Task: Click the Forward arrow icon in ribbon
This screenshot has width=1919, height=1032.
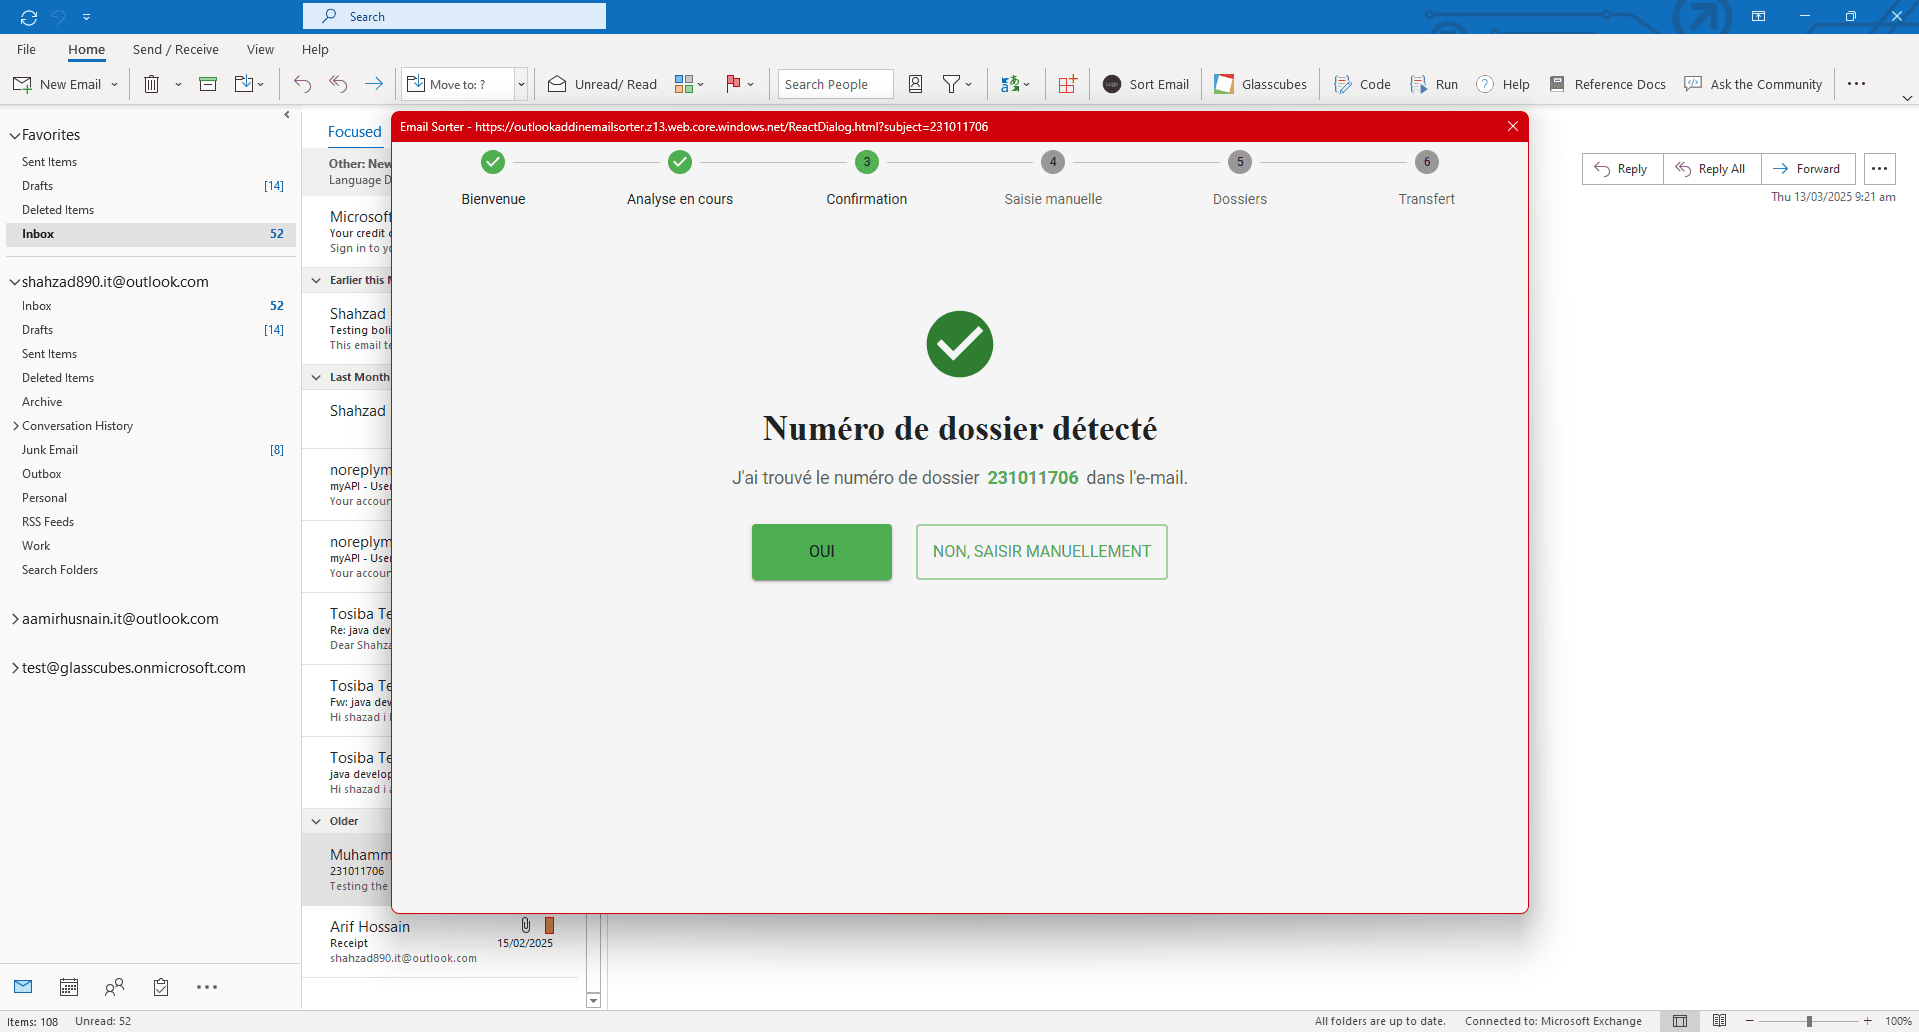Action: pyautogui.click(x=374, y=84)
